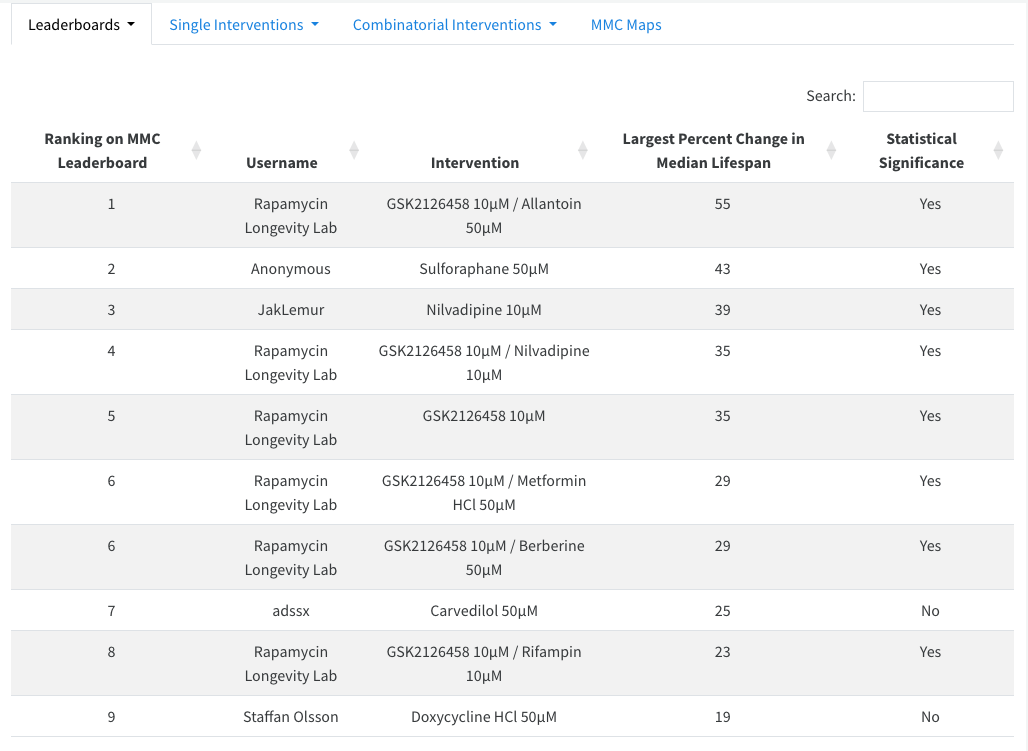Image resolution: width=1028 pixels, height=751 pixels.
Task: Click the Username column sort icon
Action: pos(354,151)
